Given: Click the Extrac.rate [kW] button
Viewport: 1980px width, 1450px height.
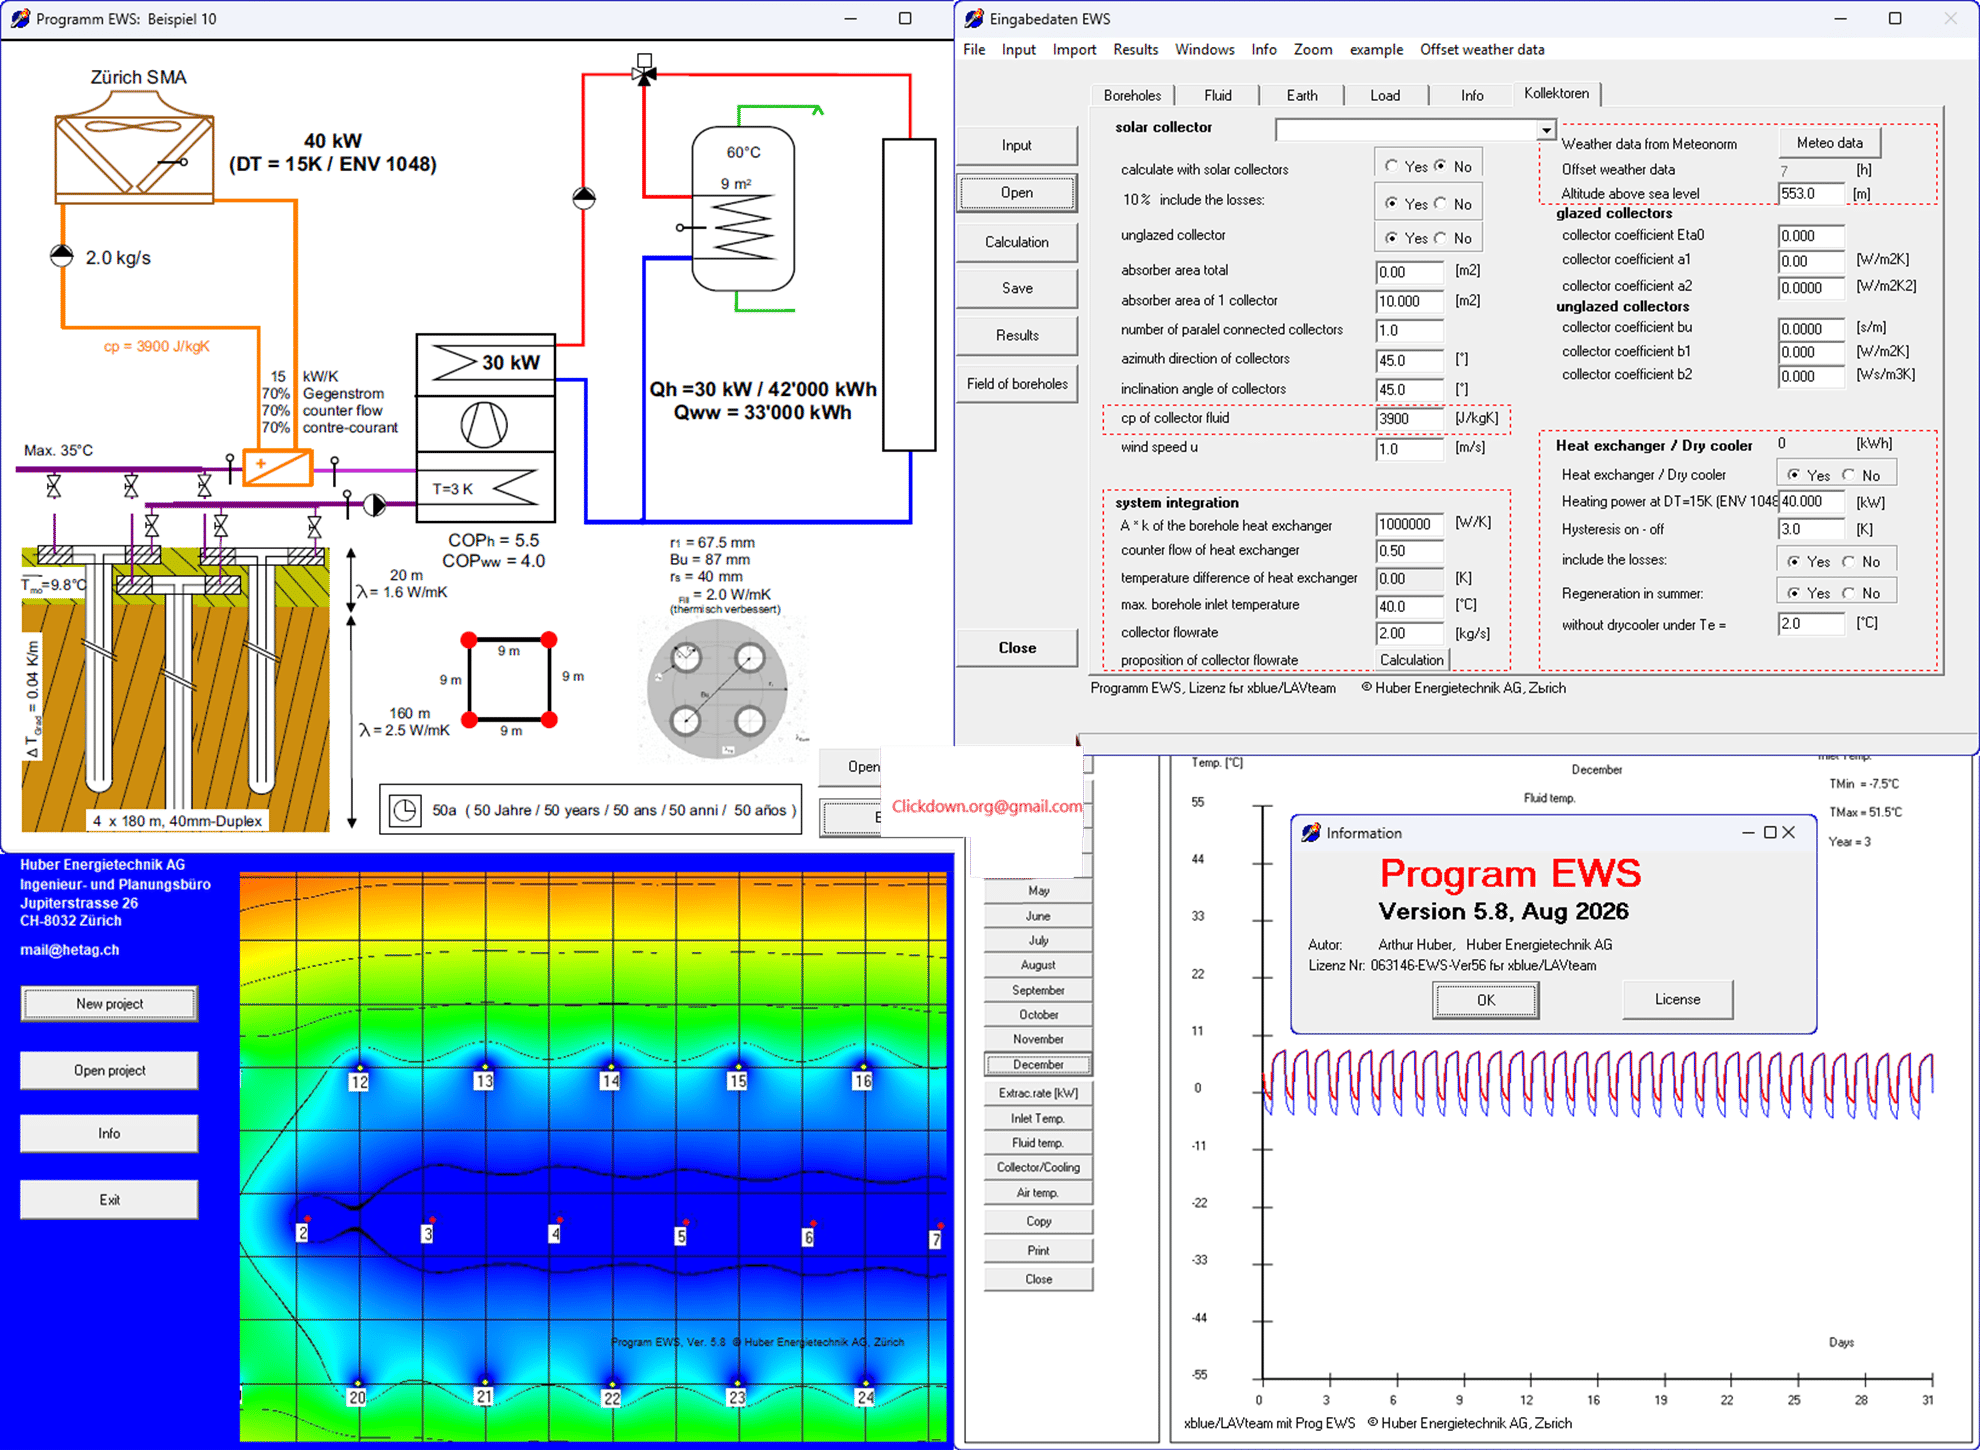Looking at the screenshot, I should coord(1038,1093).
